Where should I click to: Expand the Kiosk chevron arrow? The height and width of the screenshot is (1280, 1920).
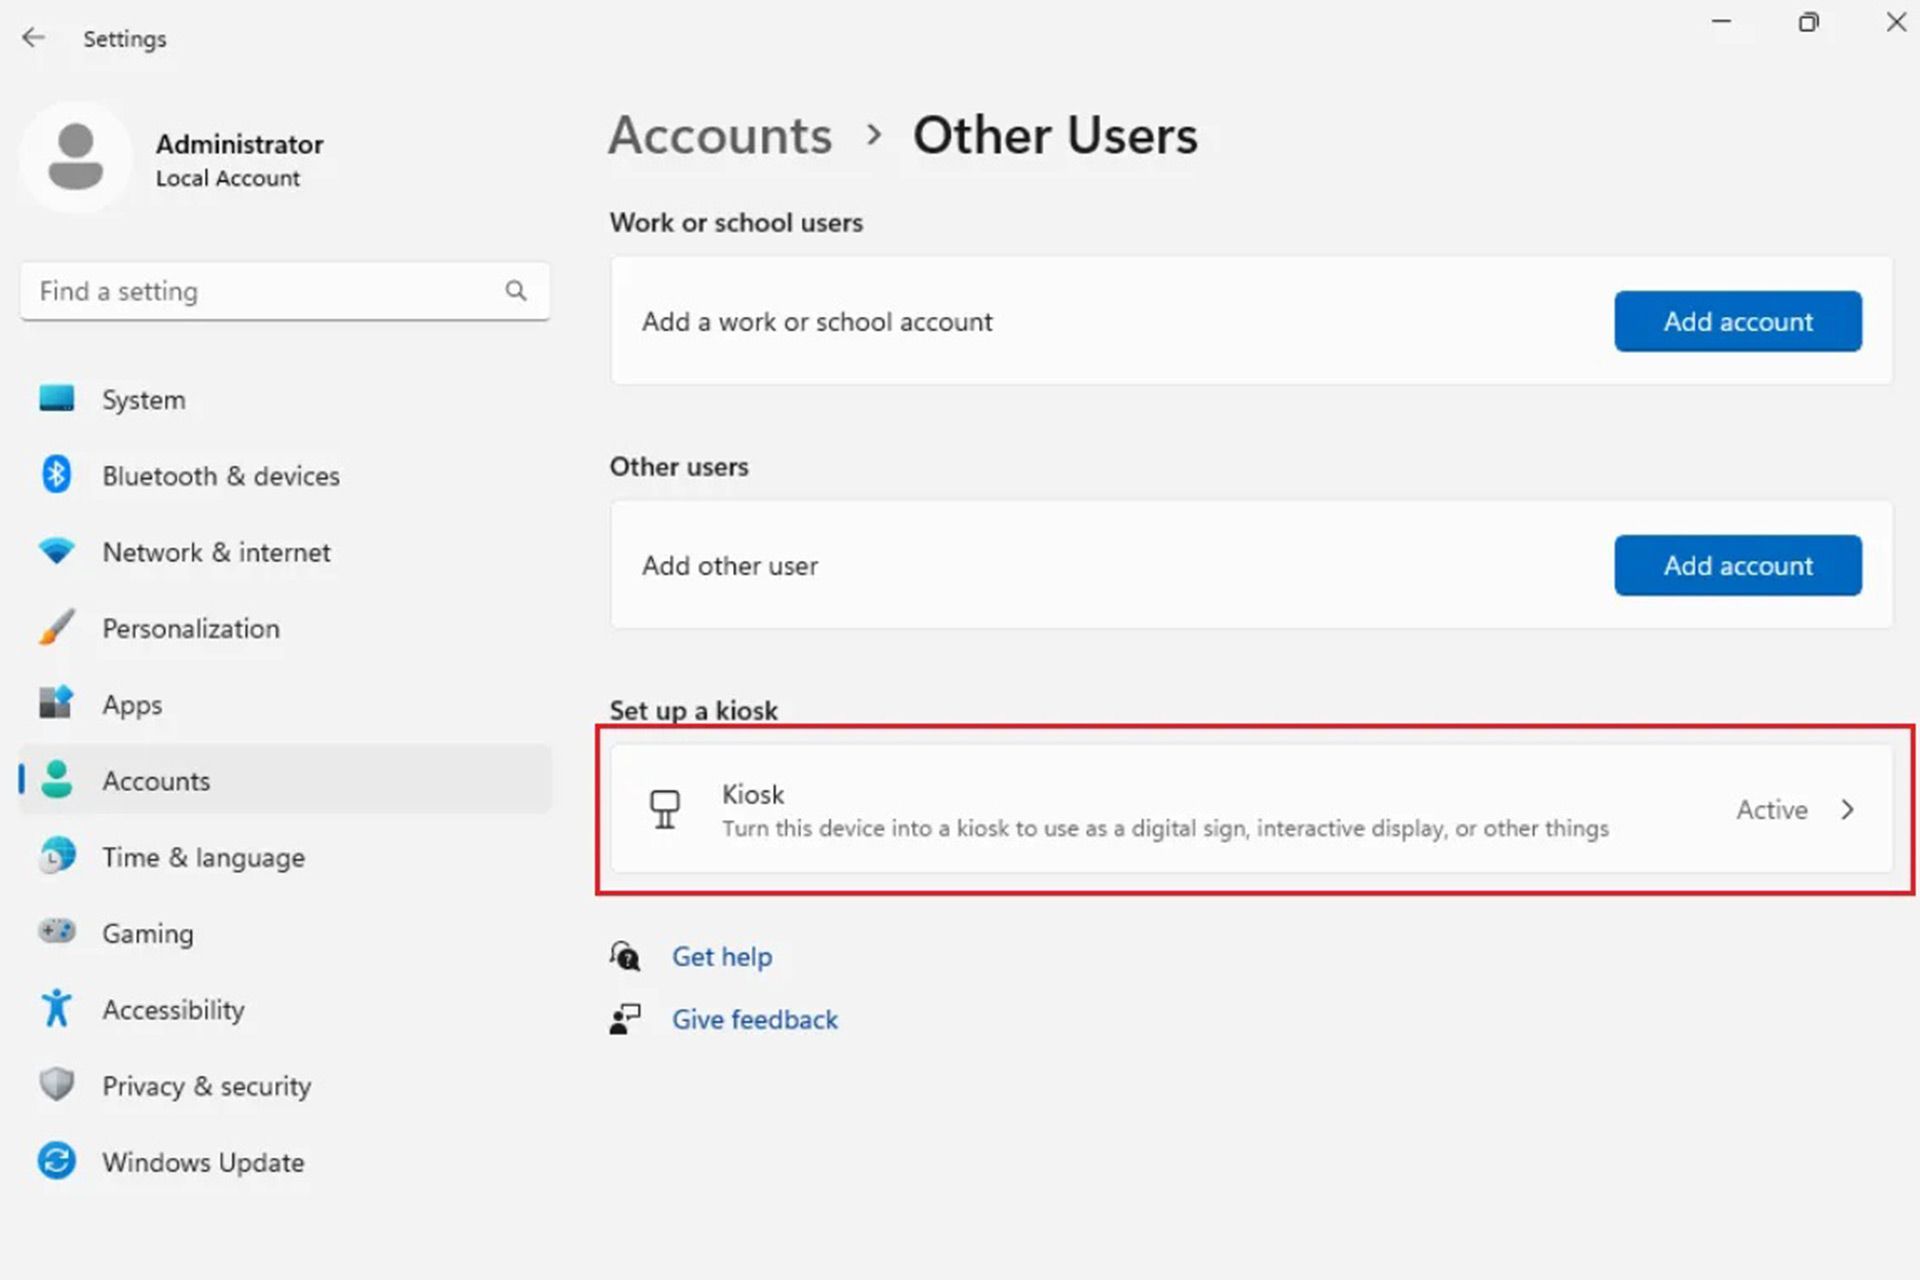click(1847, 809)
